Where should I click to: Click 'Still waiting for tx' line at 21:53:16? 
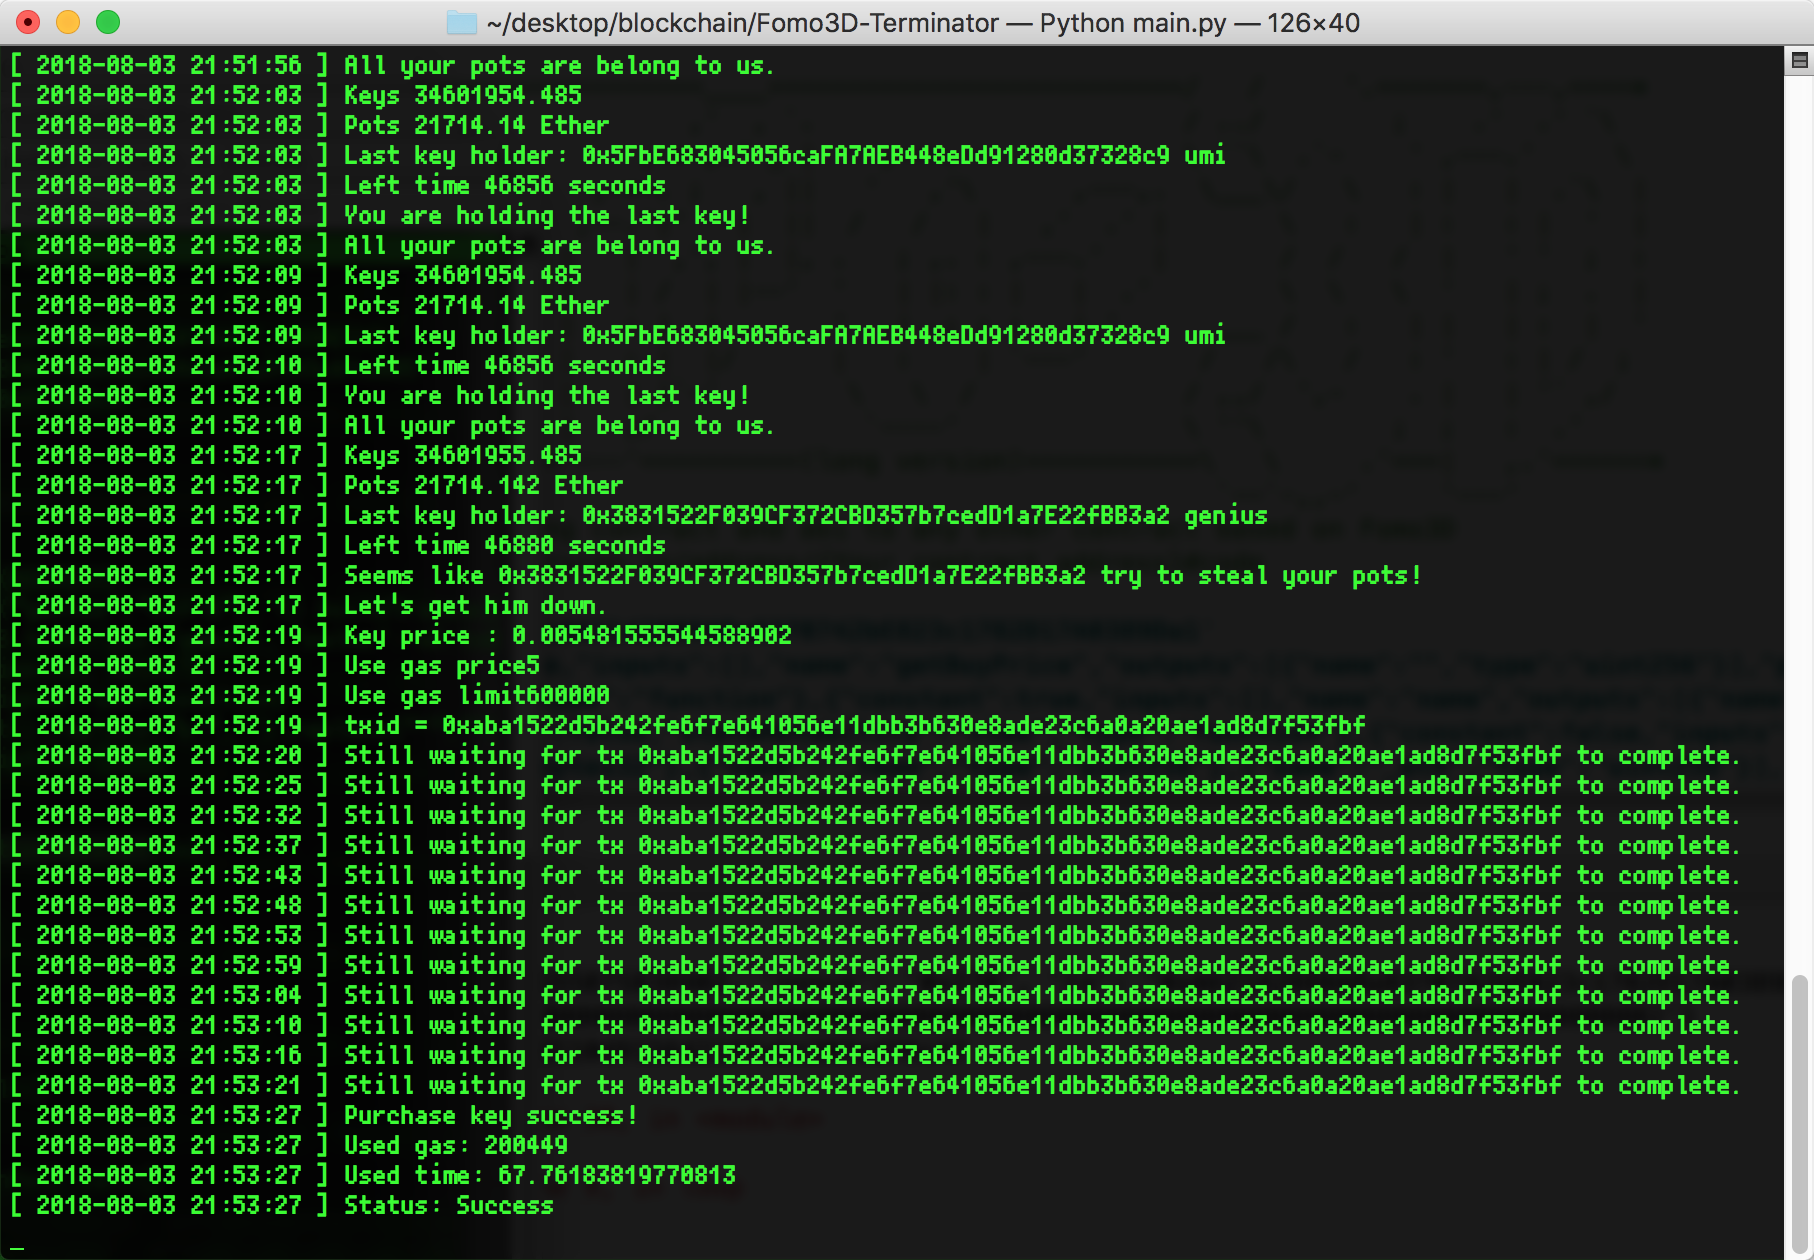pyautogui.click(x=875, y=1055)
